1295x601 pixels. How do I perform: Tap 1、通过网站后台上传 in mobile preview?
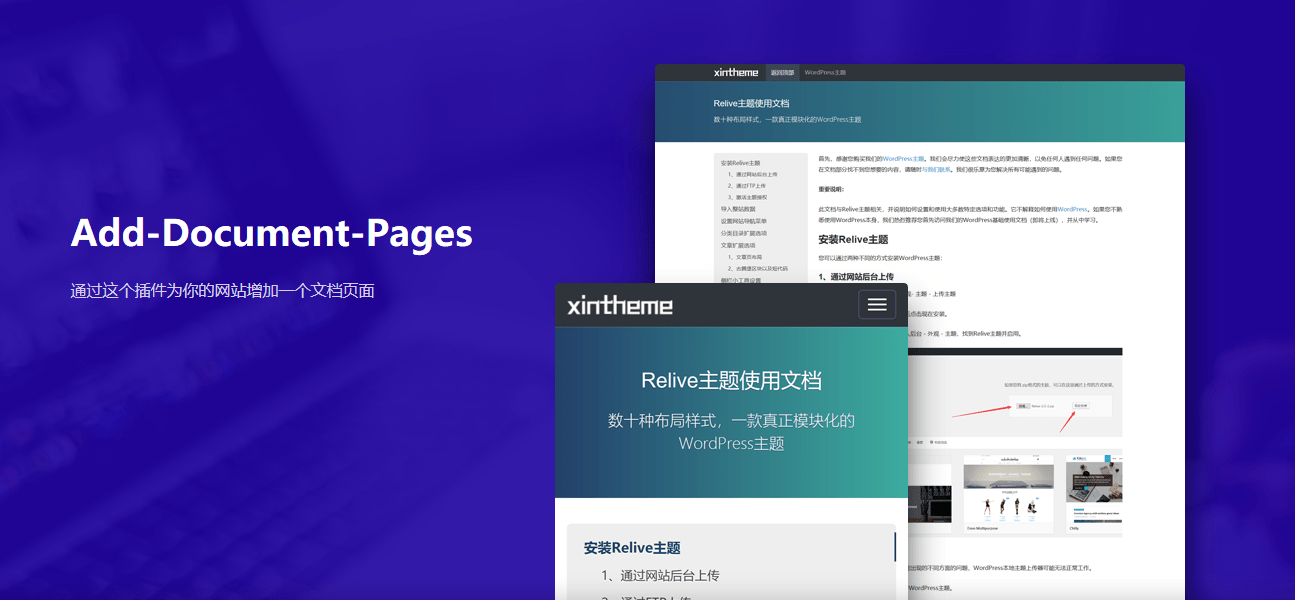click(x=660, y=575)
